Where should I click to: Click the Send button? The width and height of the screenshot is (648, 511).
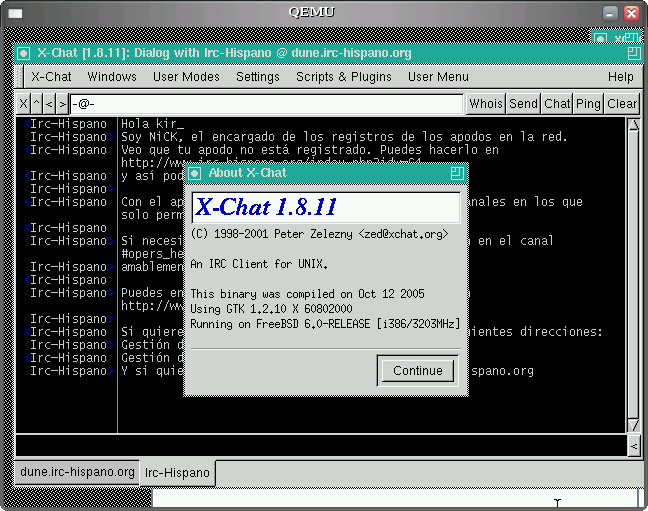524,104
